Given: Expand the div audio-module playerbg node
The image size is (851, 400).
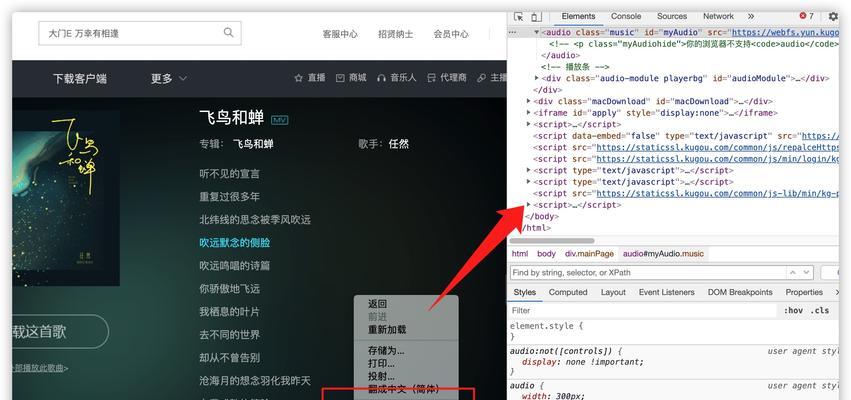Looking at the screenshot, I should [x=537, y=78].
